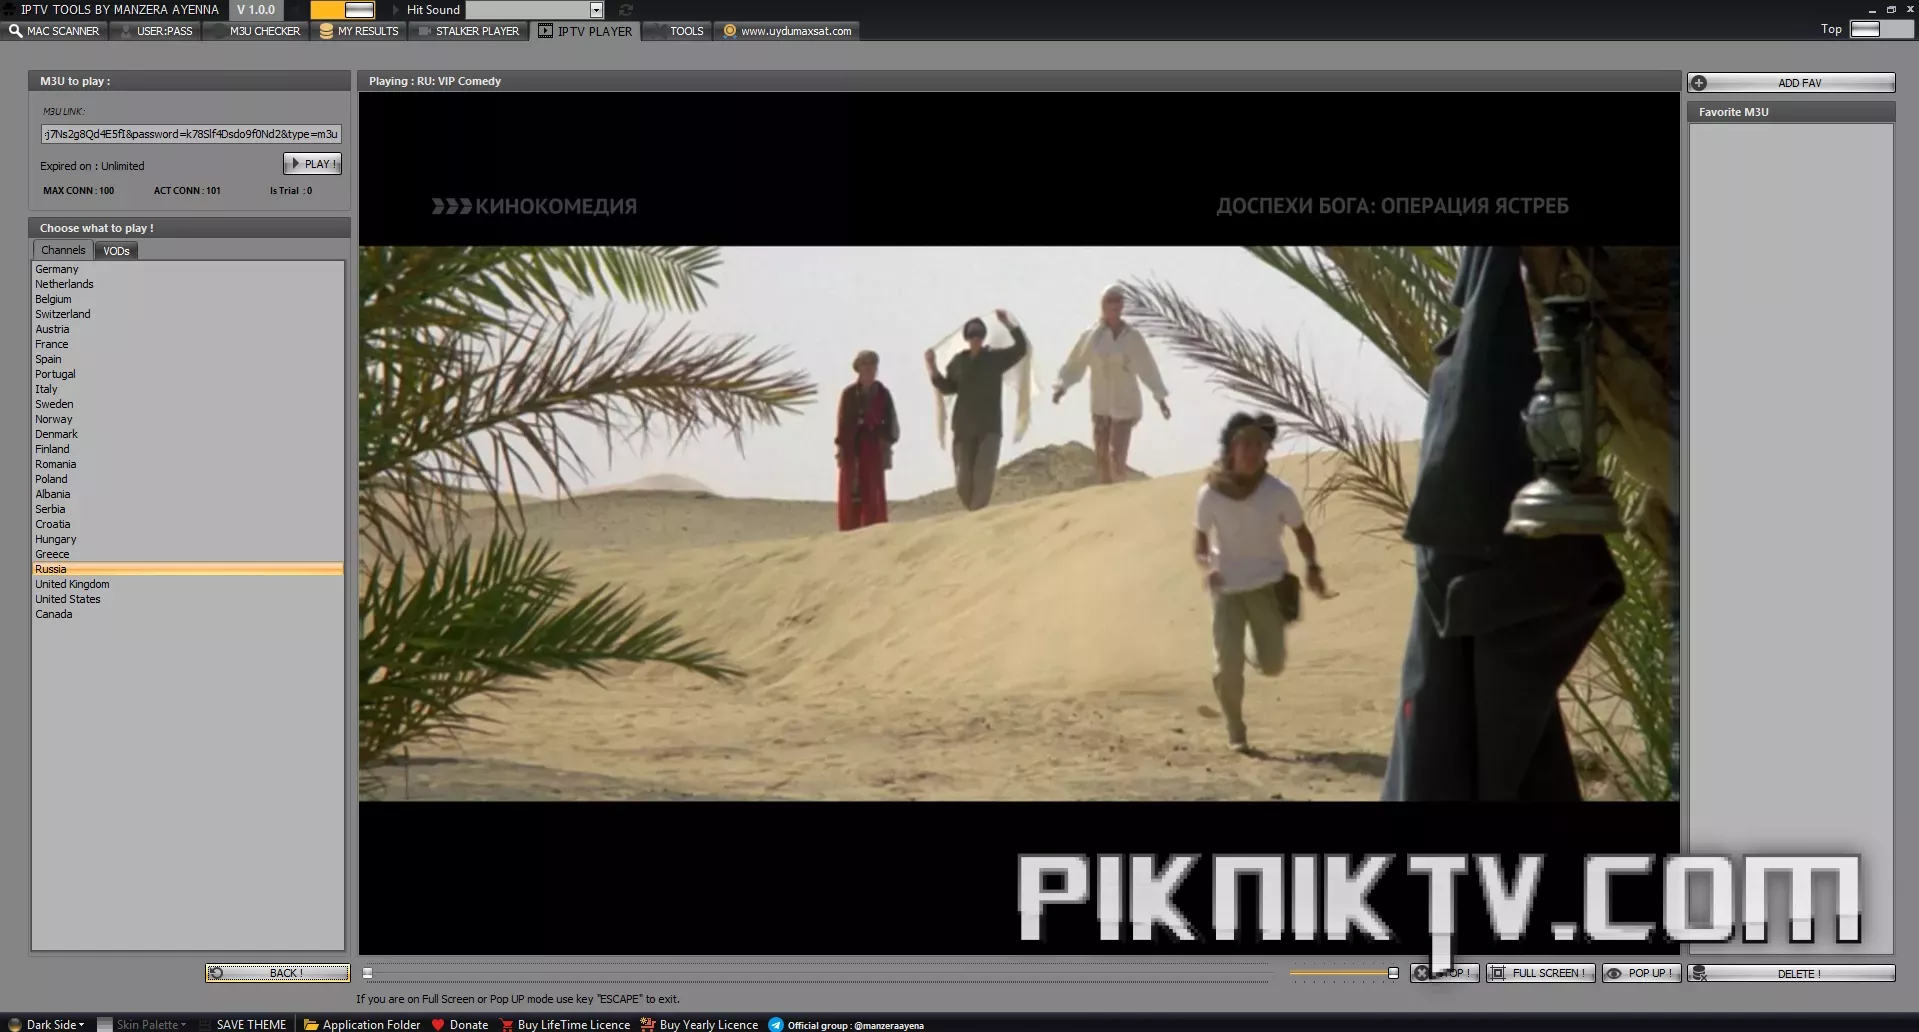Select Norway in the channel list

[188, 419]
